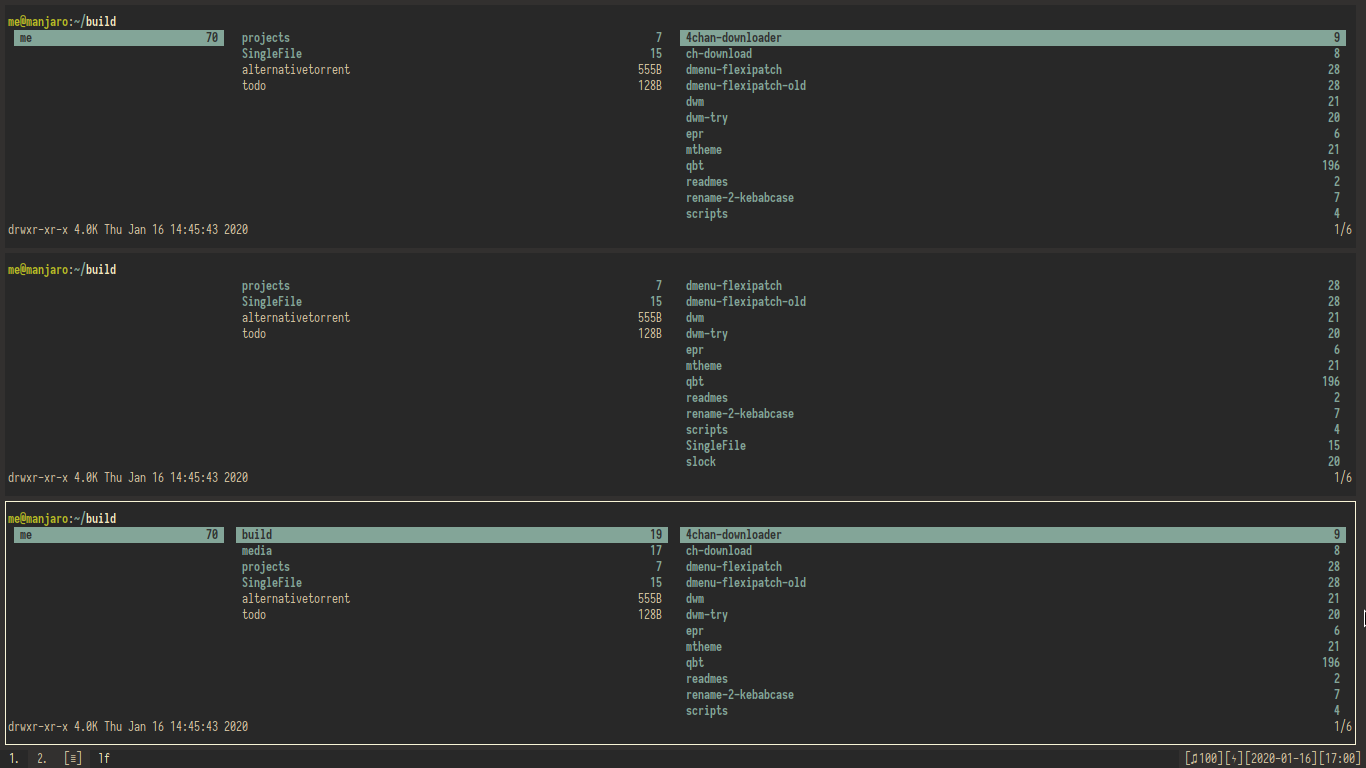Click the rename-2-kebabcase folder
Viewport: 1366px width, 768px height.
[x=740, y=197]
